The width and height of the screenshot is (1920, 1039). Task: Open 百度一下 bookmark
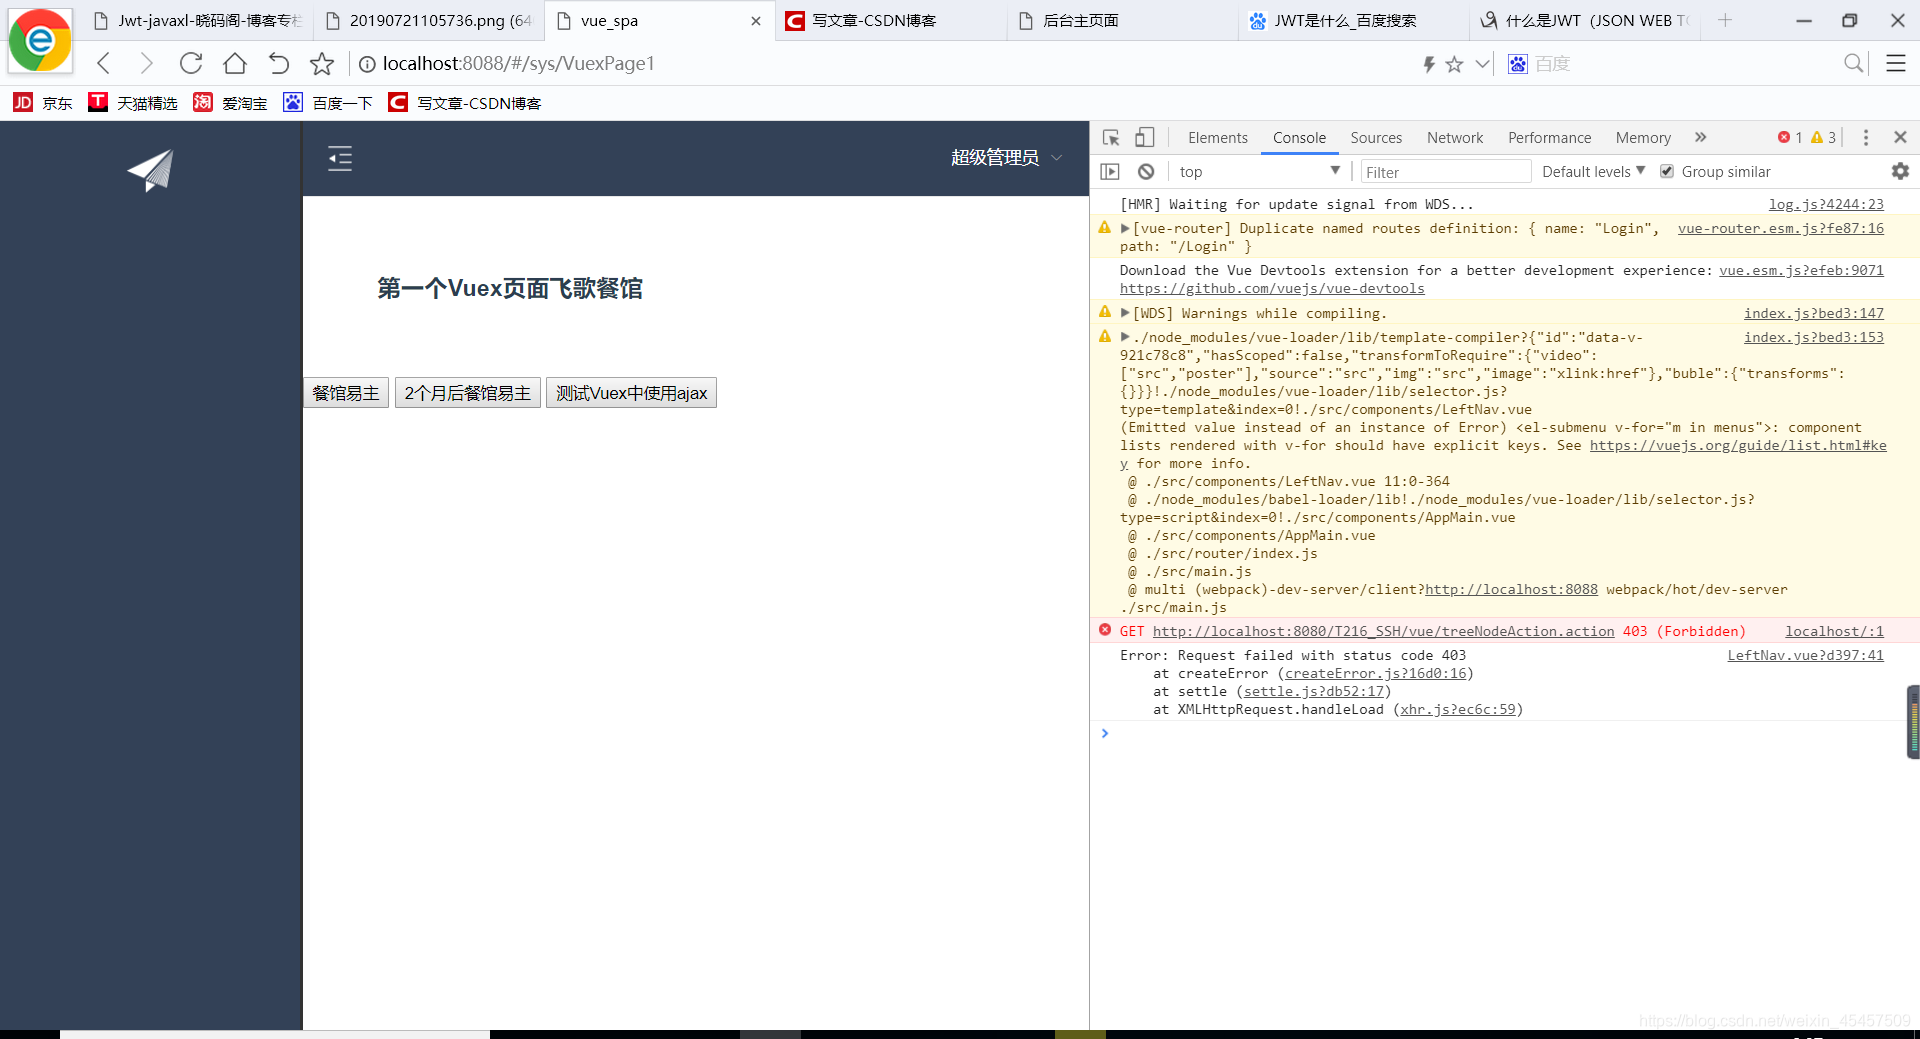click(x=328, y=103)
